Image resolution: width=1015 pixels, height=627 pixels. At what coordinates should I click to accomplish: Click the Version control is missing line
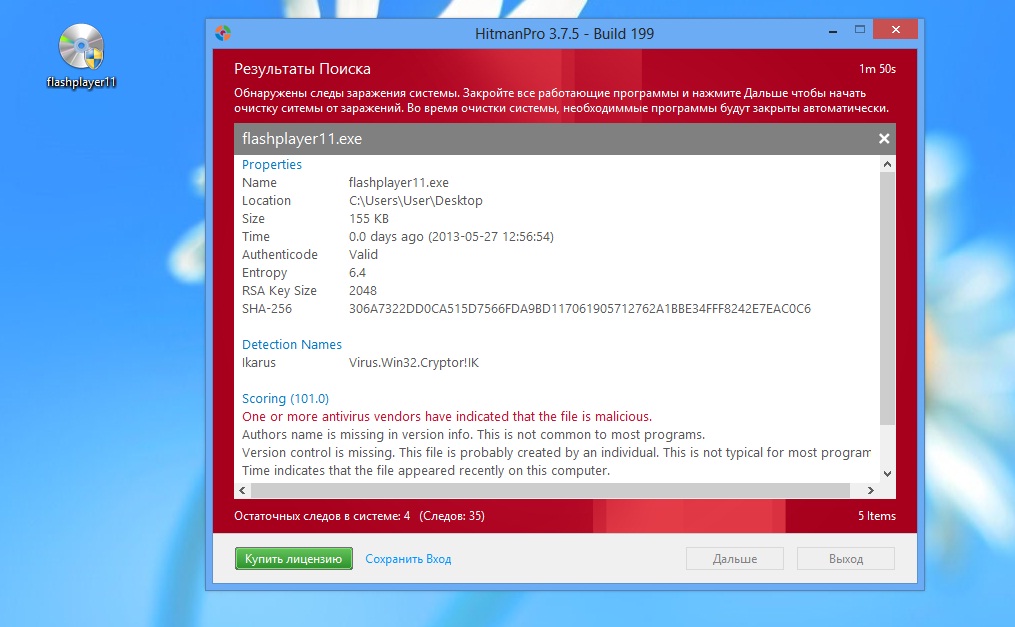[x=556, y=453]
